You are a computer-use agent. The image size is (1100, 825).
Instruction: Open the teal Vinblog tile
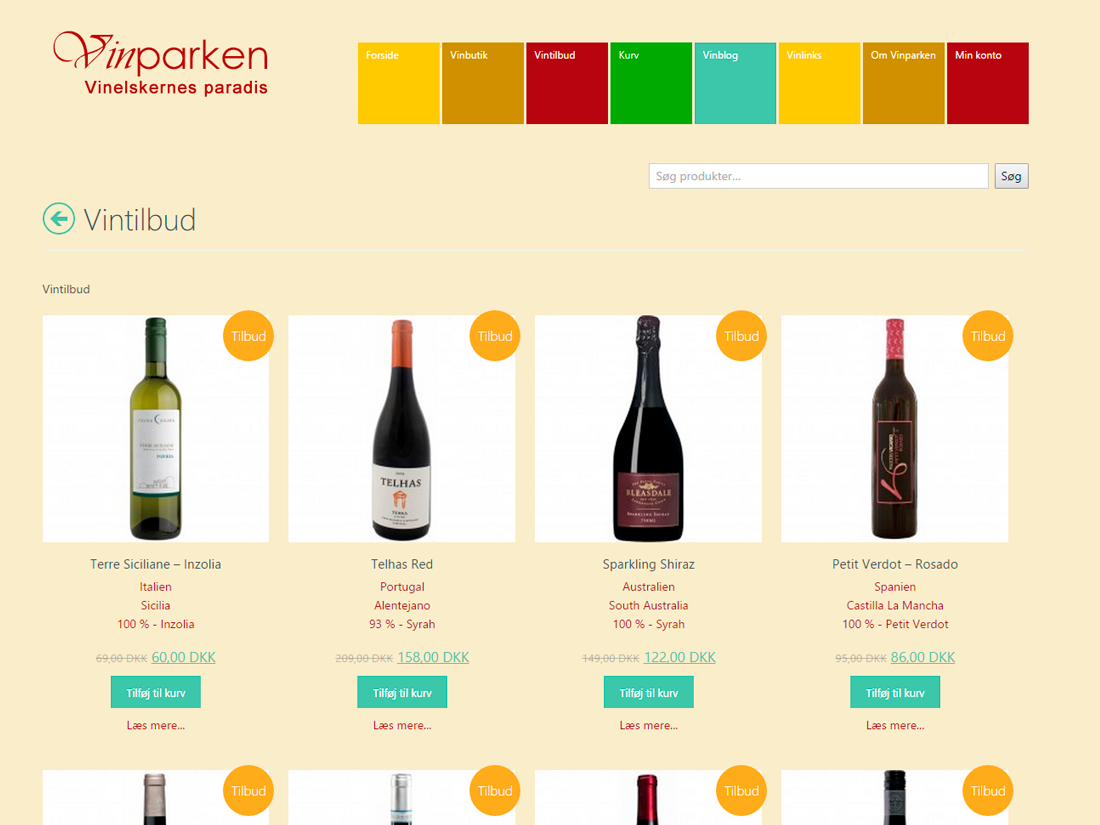click(x=735, y=83)
